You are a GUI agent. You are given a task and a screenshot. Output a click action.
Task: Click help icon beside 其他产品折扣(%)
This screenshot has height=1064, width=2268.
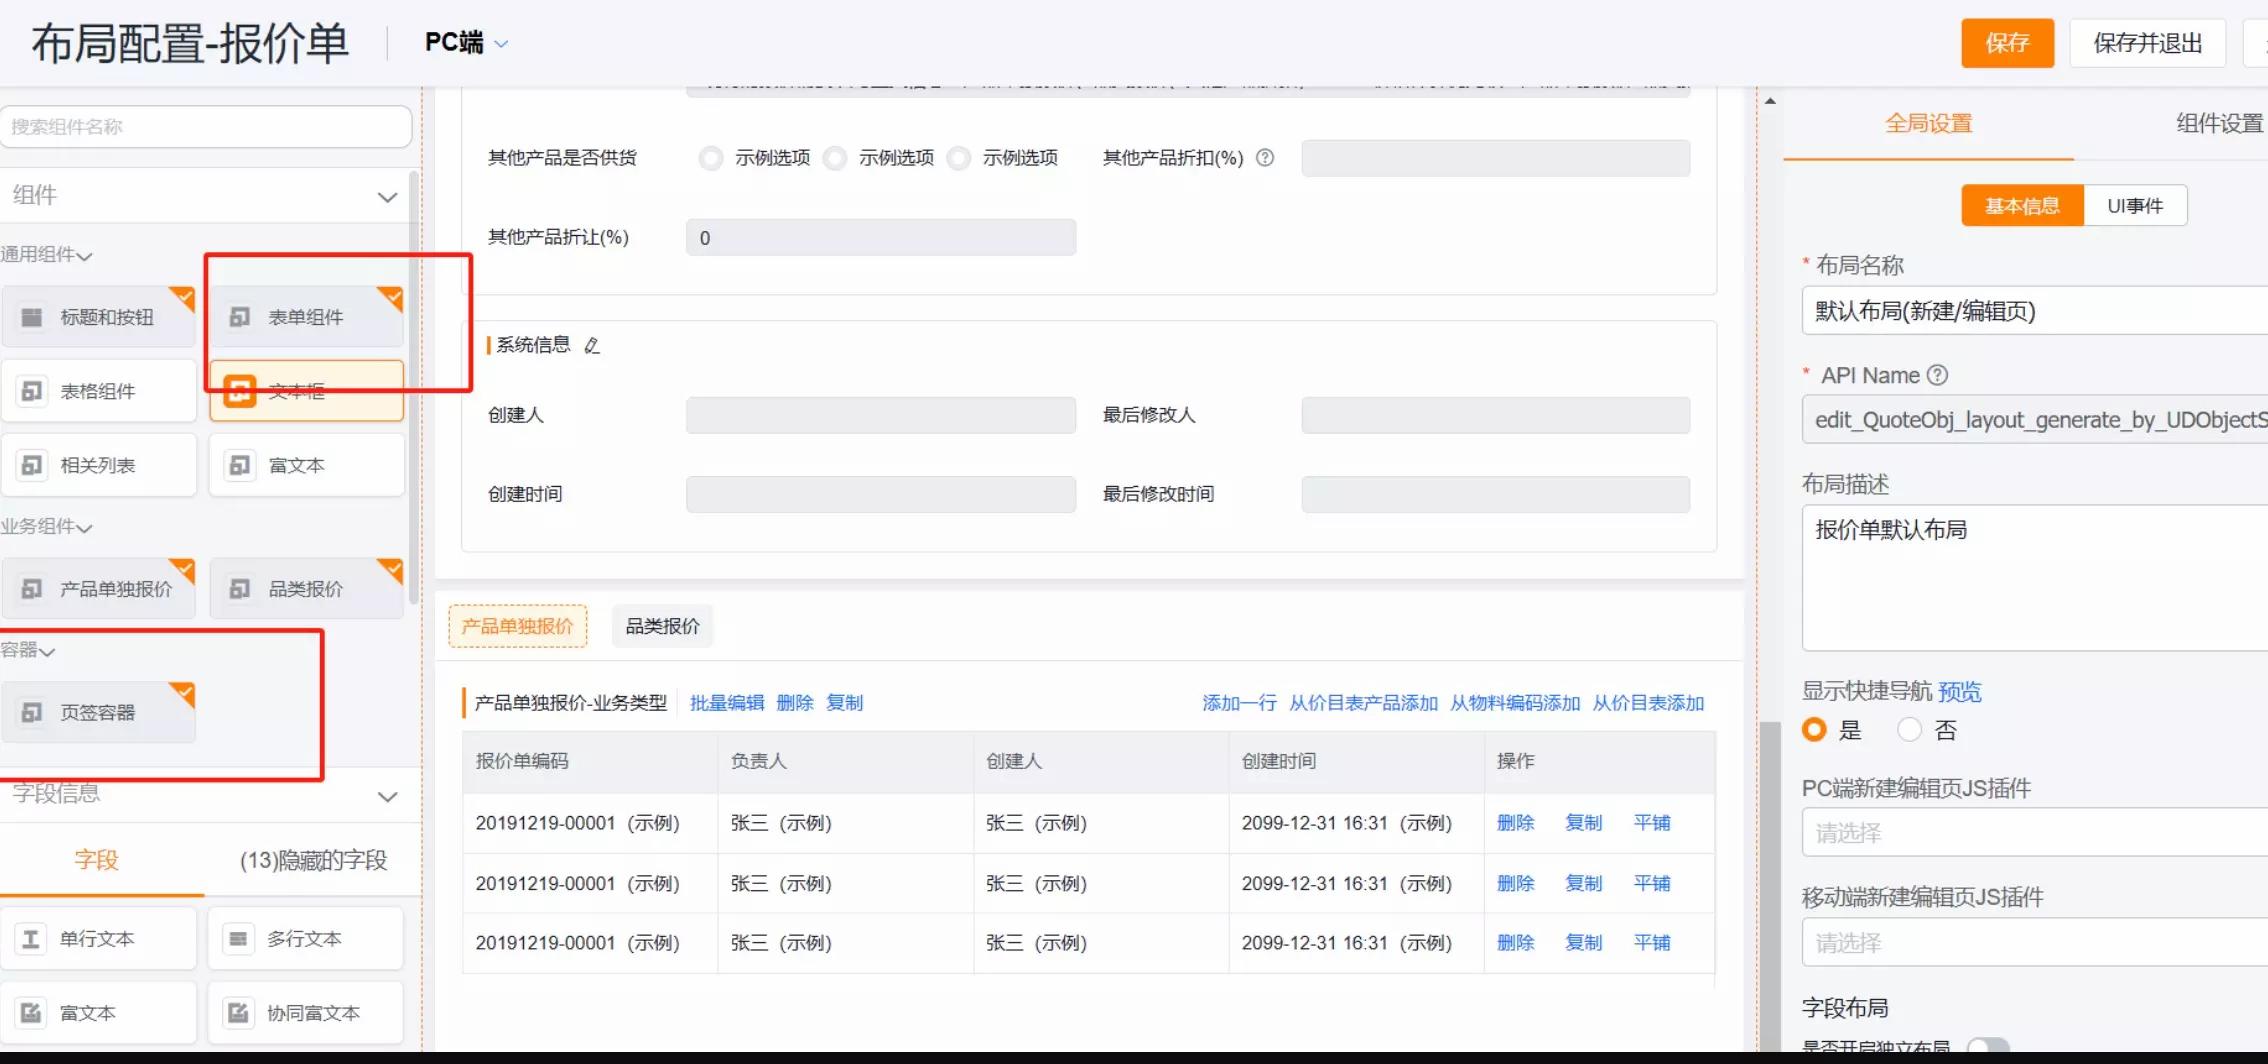(1265, 158)
